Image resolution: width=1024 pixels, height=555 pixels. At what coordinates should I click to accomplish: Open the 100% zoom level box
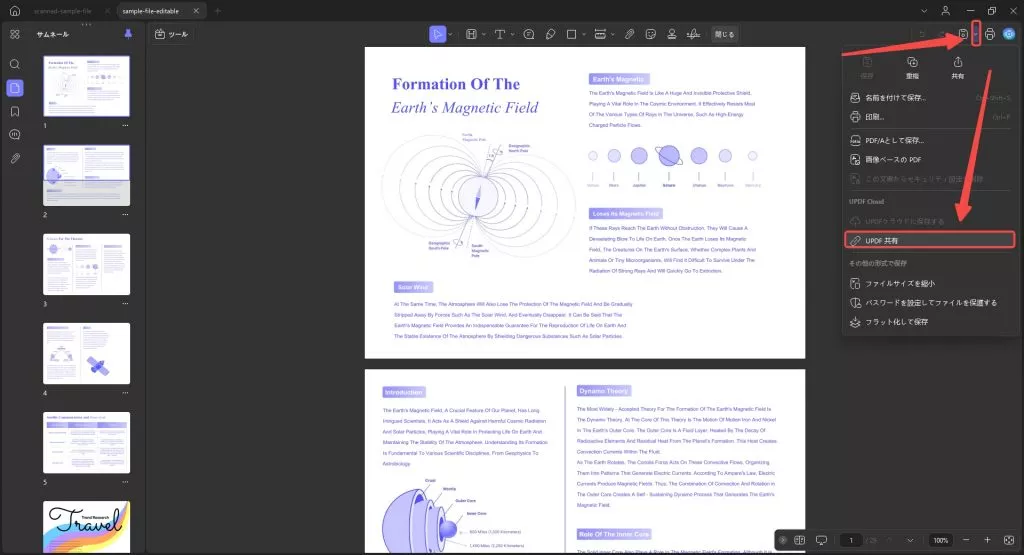[940, 540]
